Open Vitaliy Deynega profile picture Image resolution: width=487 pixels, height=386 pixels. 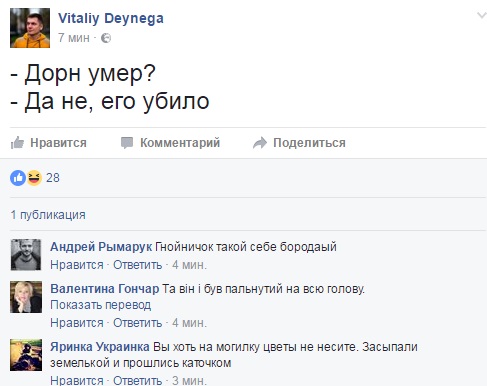point(30,28)
